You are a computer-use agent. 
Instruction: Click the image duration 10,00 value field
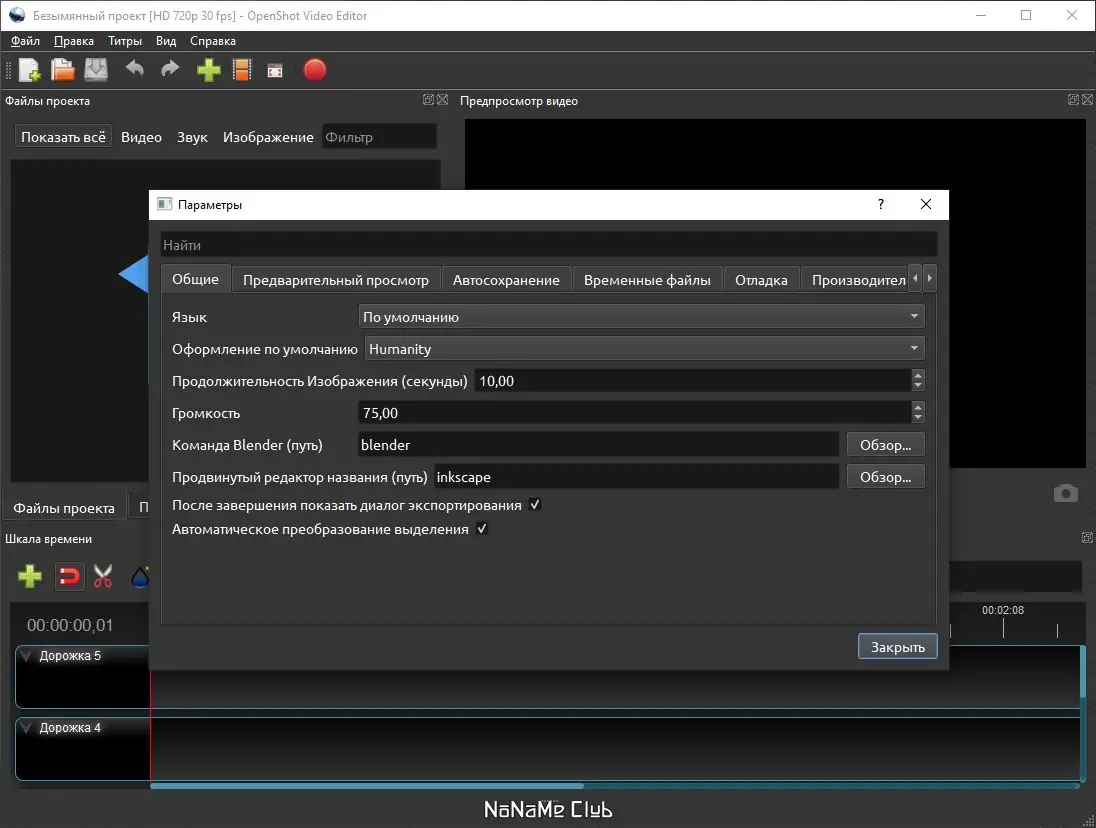point(693,381)
